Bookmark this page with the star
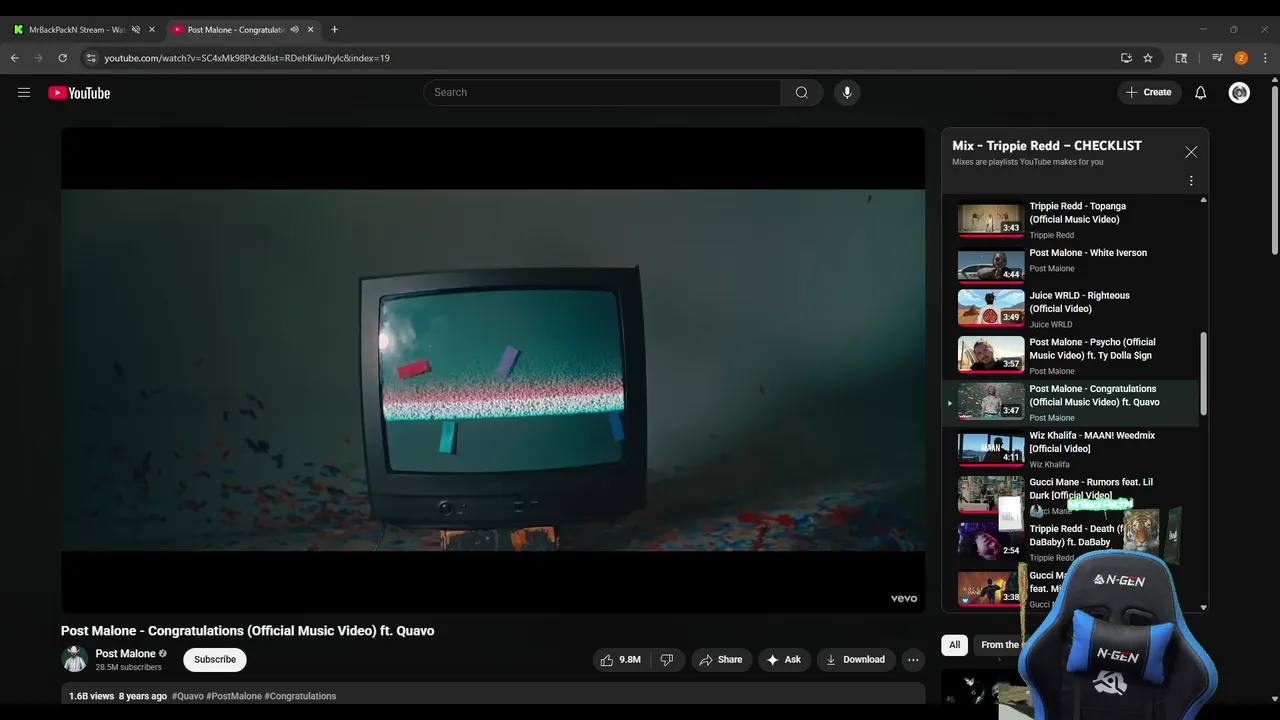1280x720 pixels. point(1148,58)
